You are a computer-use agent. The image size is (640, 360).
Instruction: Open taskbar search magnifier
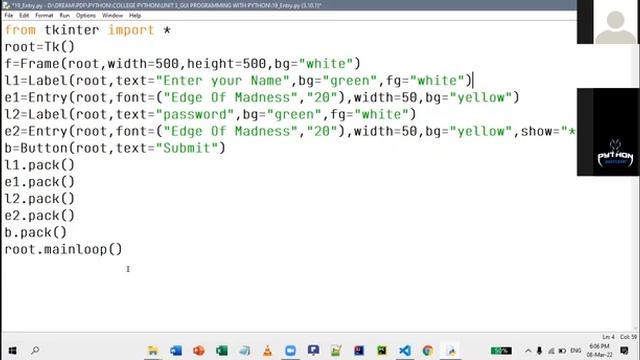coord(35,351)
